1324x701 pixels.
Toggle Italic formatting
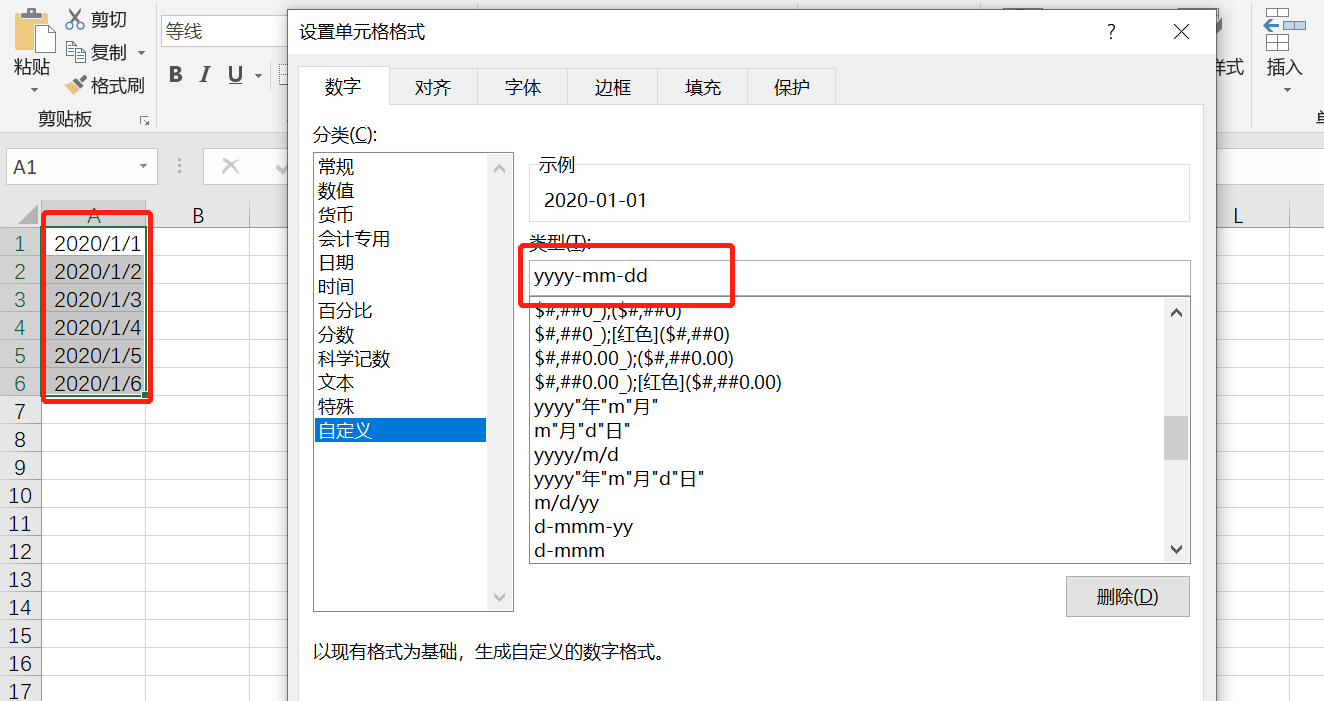tap(206, 75)
